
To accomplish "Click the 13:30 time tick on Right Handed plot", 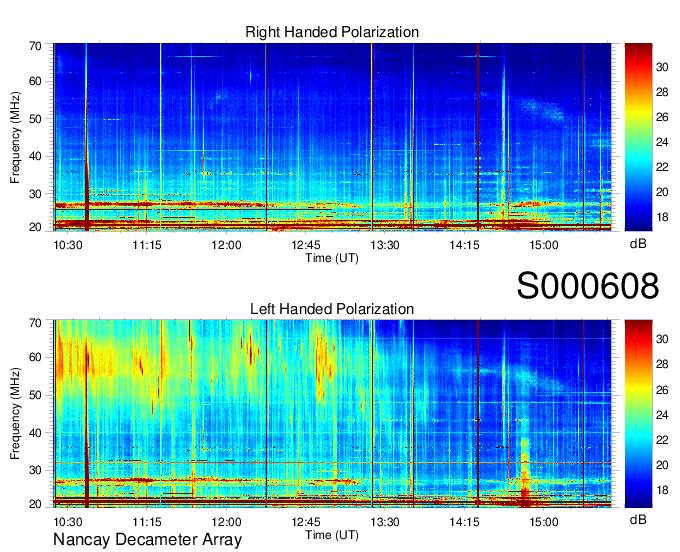I will coord(385,245).
